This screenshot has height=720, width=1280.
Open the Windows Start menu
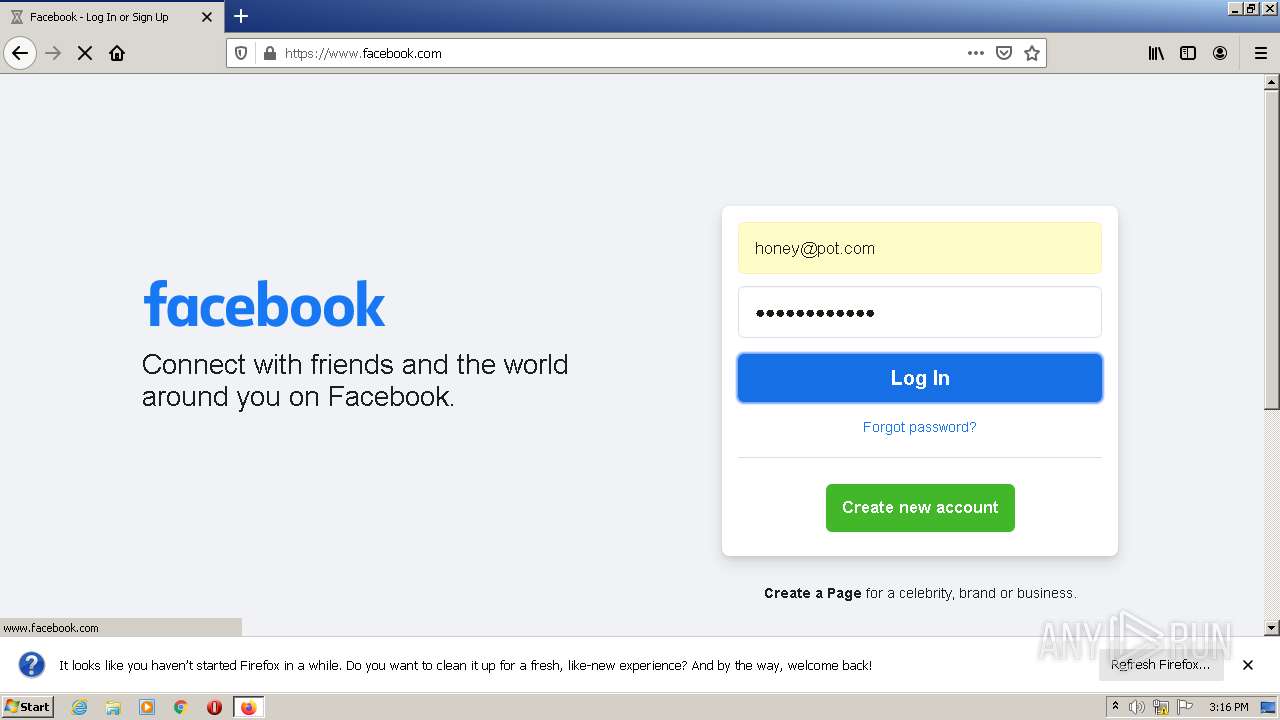pyautogui.click(x=27, y=707)
